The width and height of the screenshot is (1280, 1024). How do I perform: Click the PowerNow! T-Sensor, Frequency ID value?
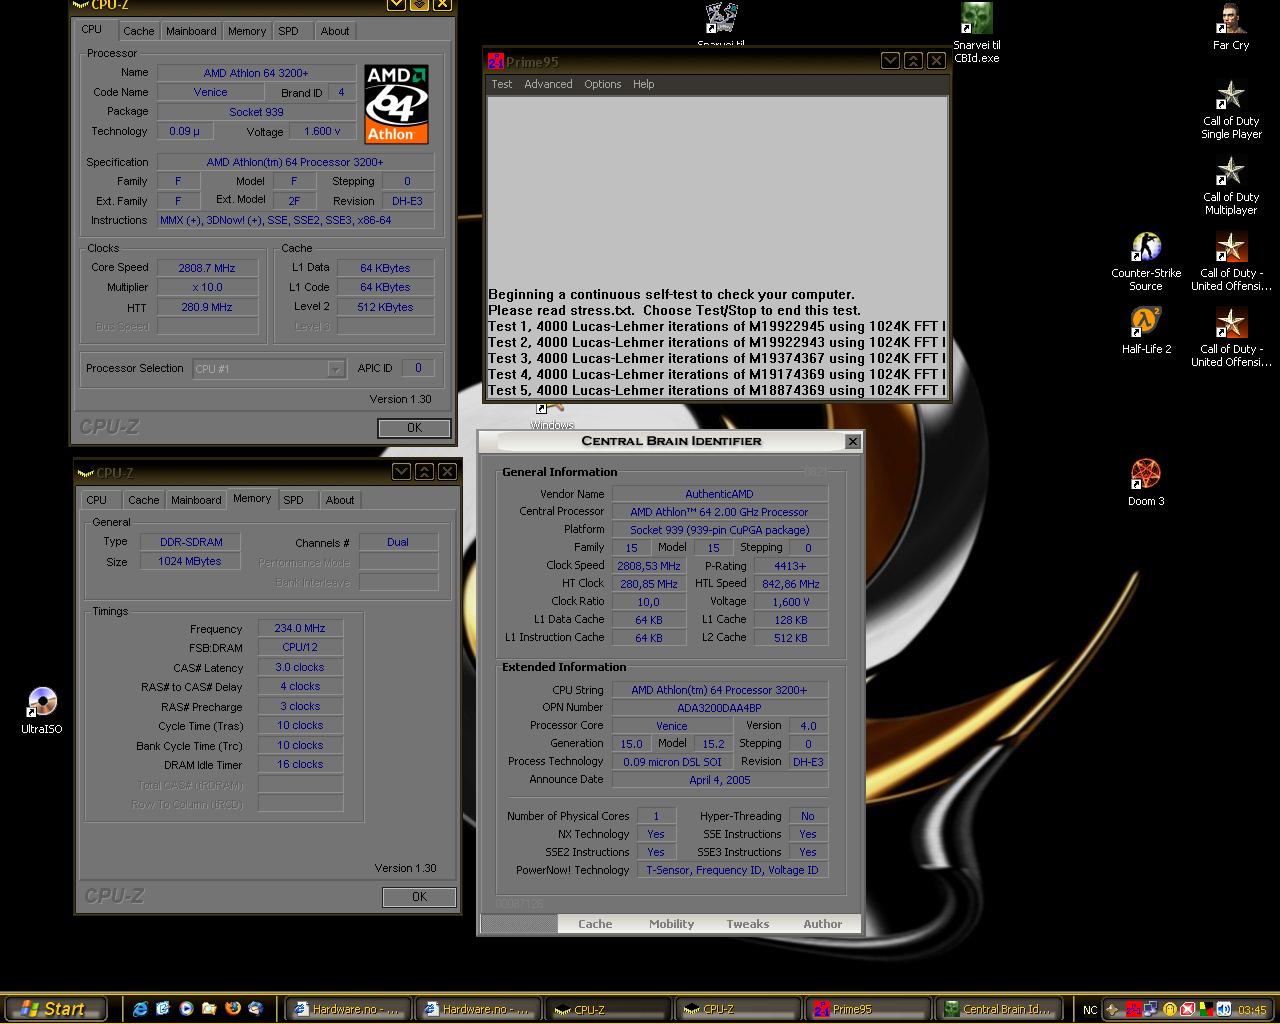pos(732,870)
